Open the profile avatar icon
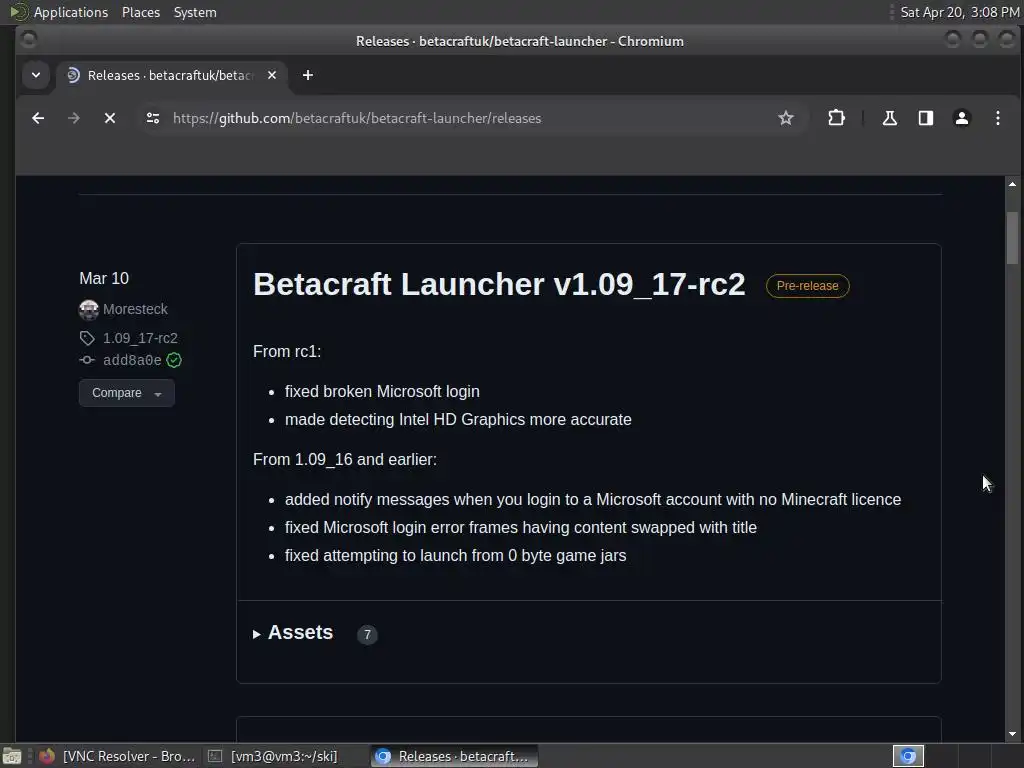 [961, 118]
